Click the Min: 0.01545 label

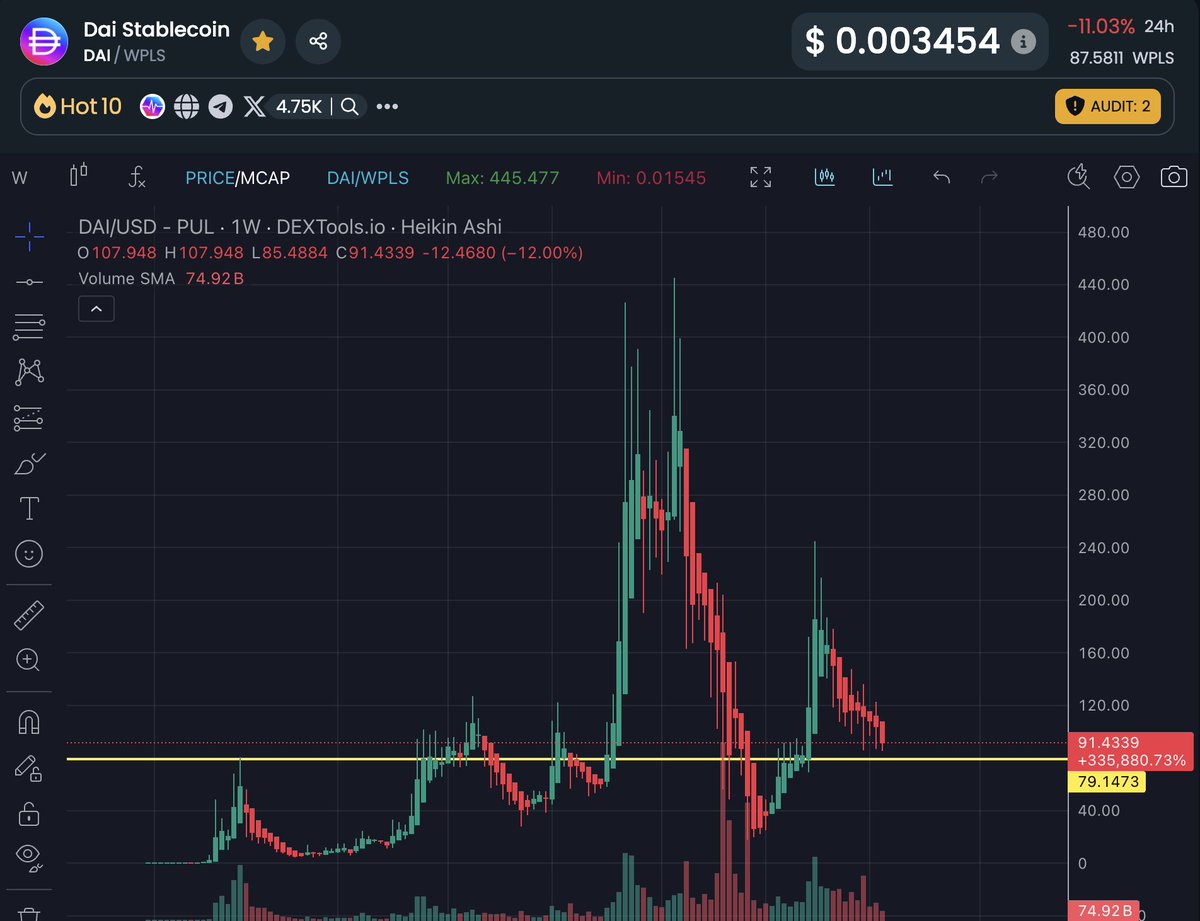click(651, 178)
